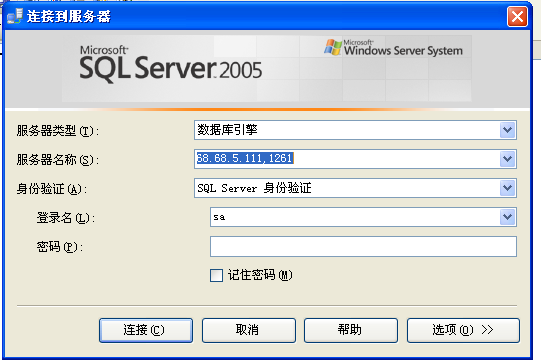Image resolution: width=541 pixels, height=360 pixels.
Task: Close the Connect to Server dialog
Action: pos(517,16)
